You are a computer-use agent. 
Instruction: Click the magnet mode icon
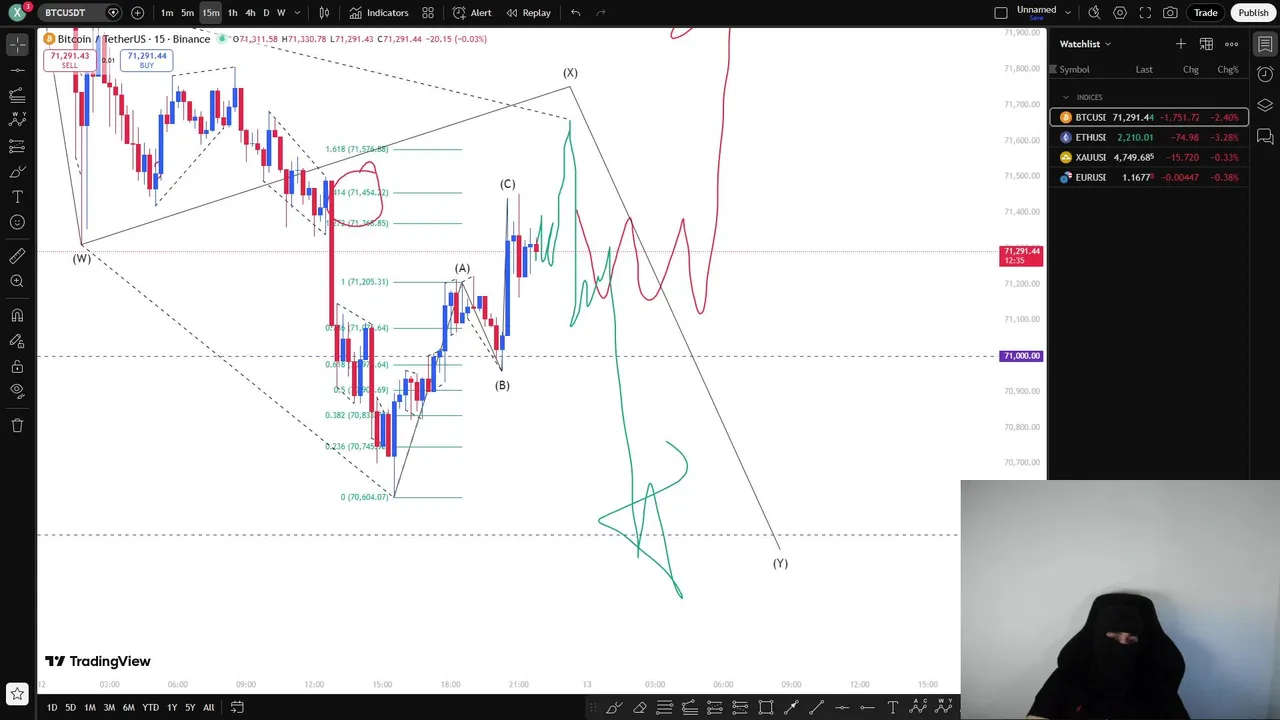(17, 316)
